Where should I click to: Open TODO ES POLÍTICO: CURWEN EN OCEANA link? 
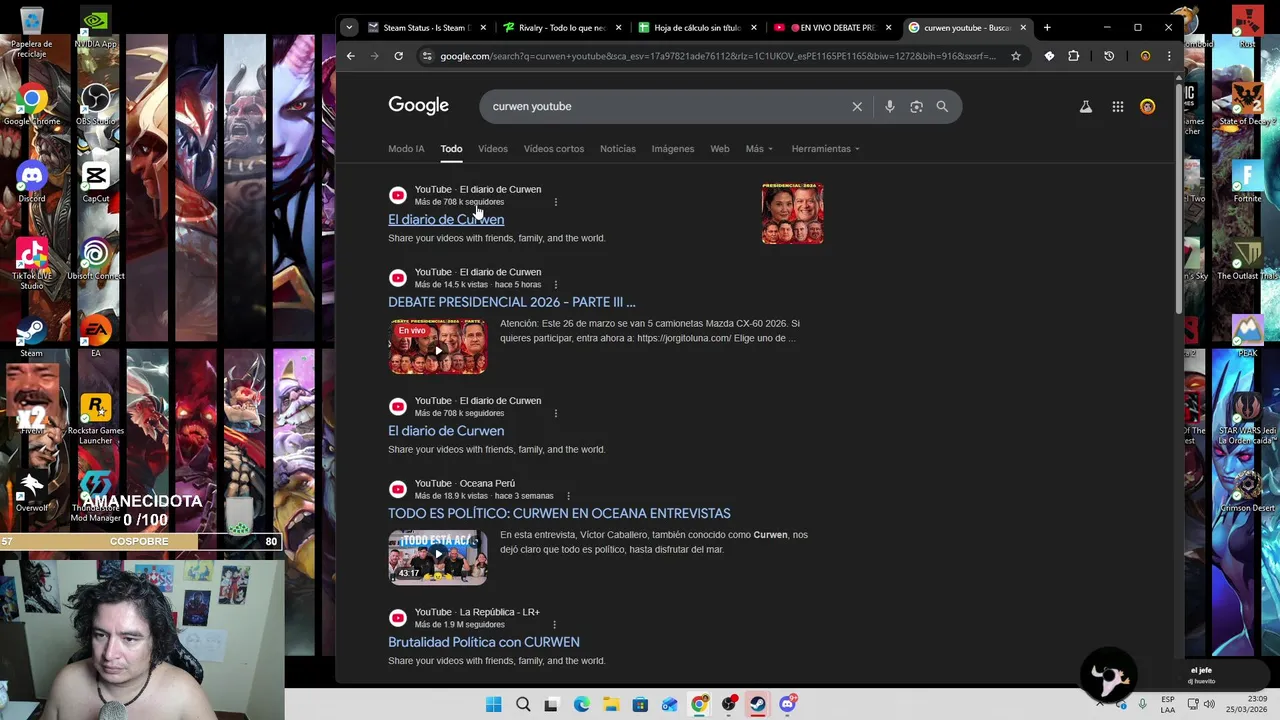click(559, 513)
